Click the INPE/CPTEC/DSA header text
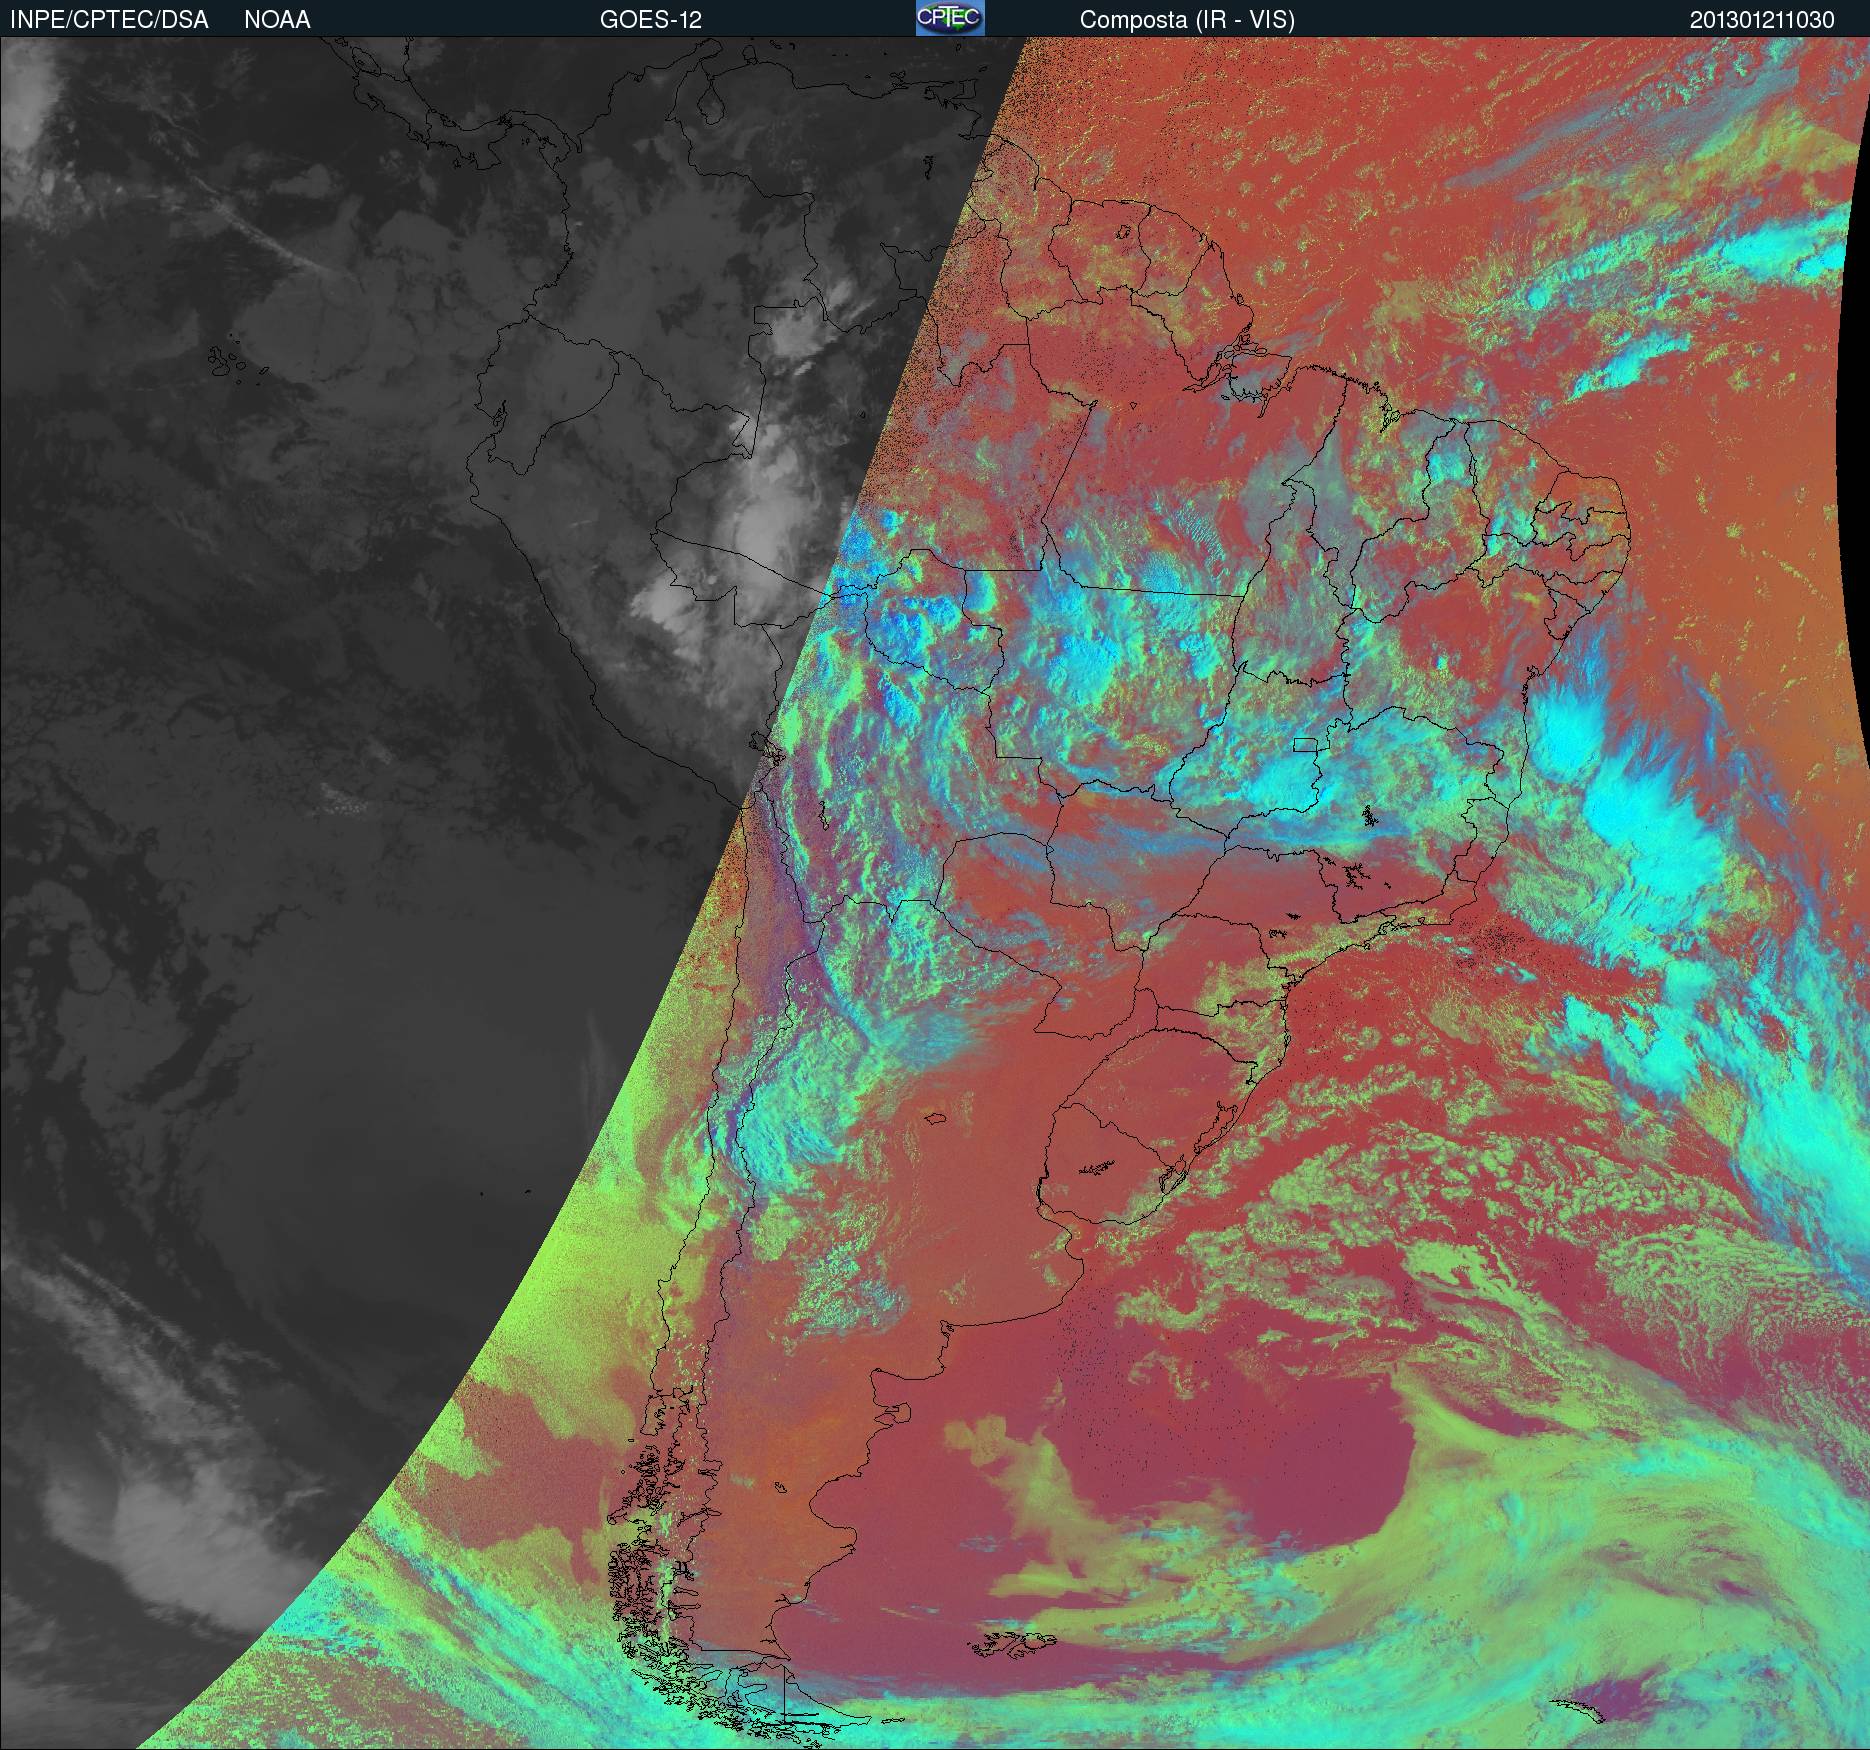This screenshot has height=1750, width=1870. click(x=109, y=20)
